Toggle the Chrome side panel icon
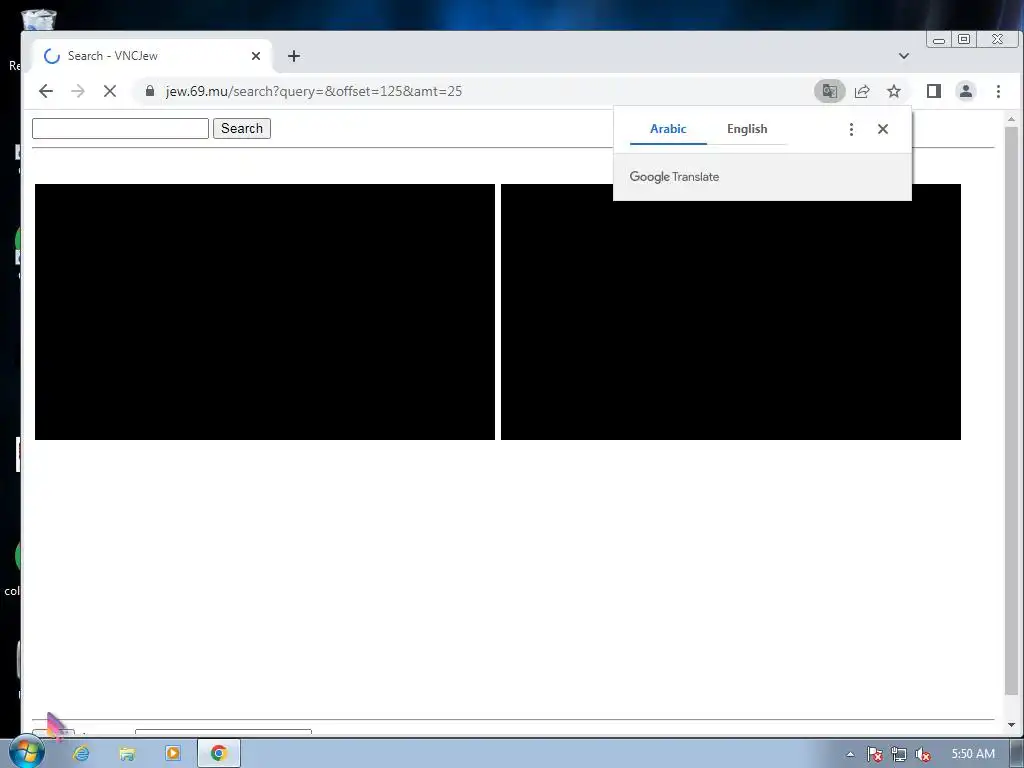This screenshot has width=1024, height=768. pyautogui.click(x=934, y=91)
